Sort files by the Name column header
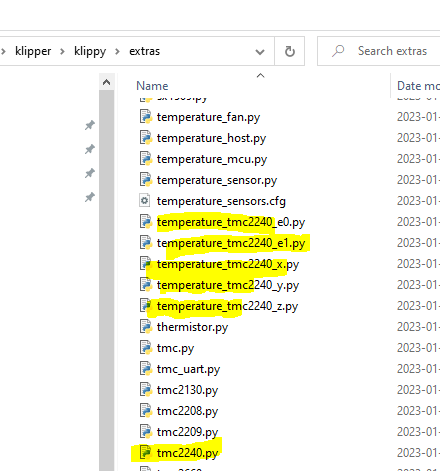 point(152,86)
